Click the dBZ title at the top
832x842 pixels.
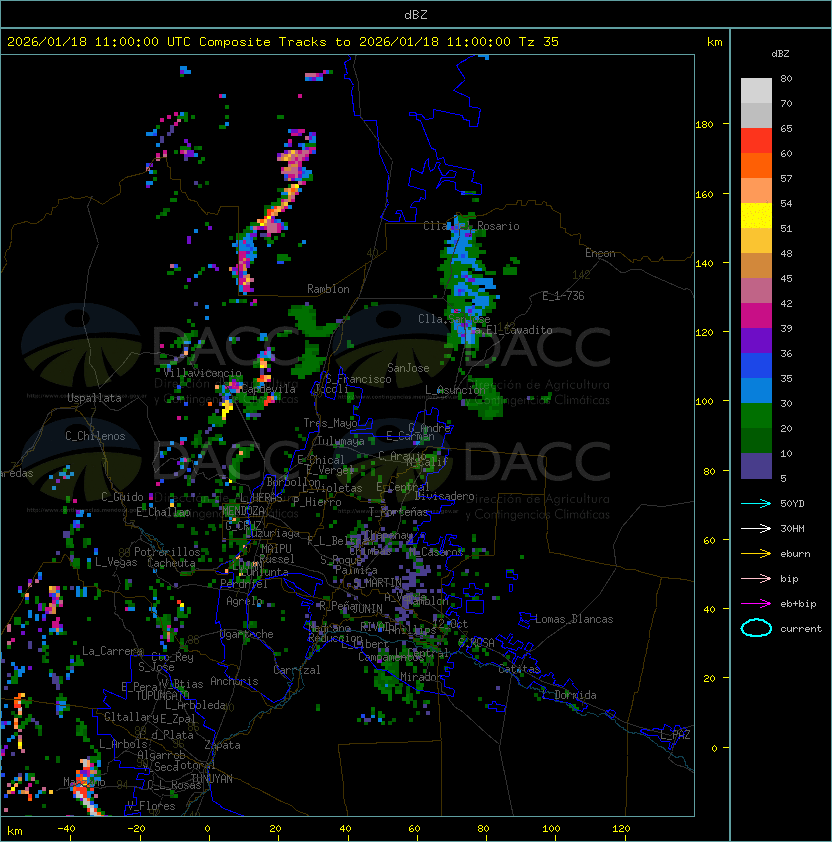[416, 15]
